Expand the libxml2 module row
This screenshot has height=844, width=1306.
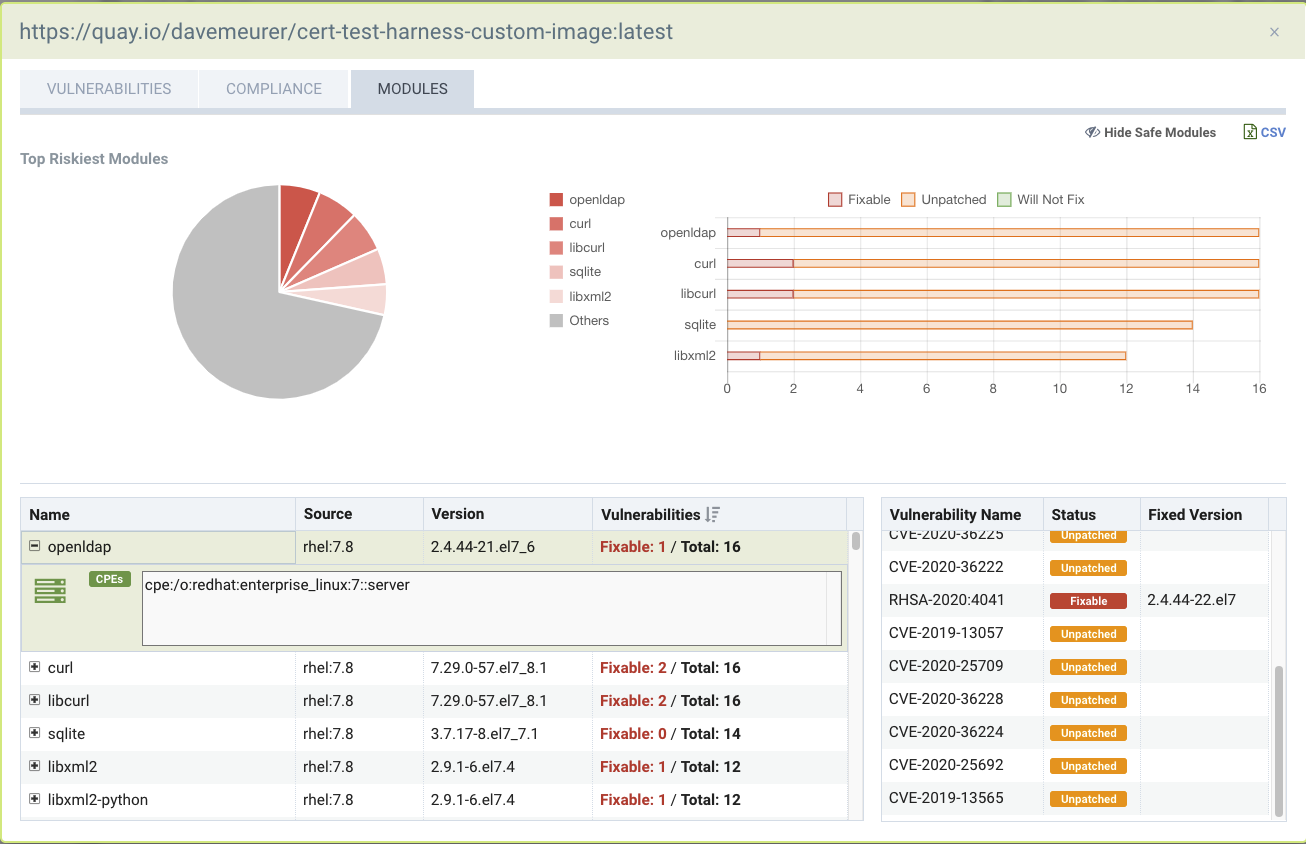pos(33,766)
